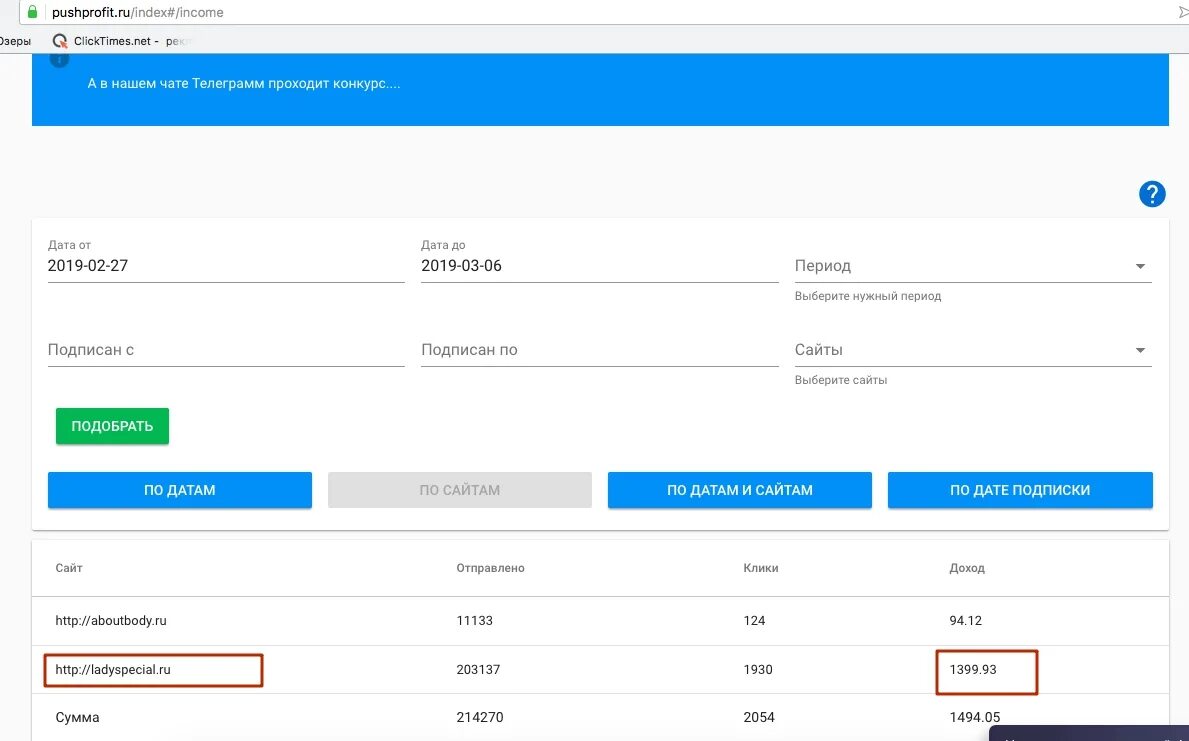Focus the 'Подписан с' field
Image resolution: width=1189 pixels, height=741 pixels.
click(226, 350)
